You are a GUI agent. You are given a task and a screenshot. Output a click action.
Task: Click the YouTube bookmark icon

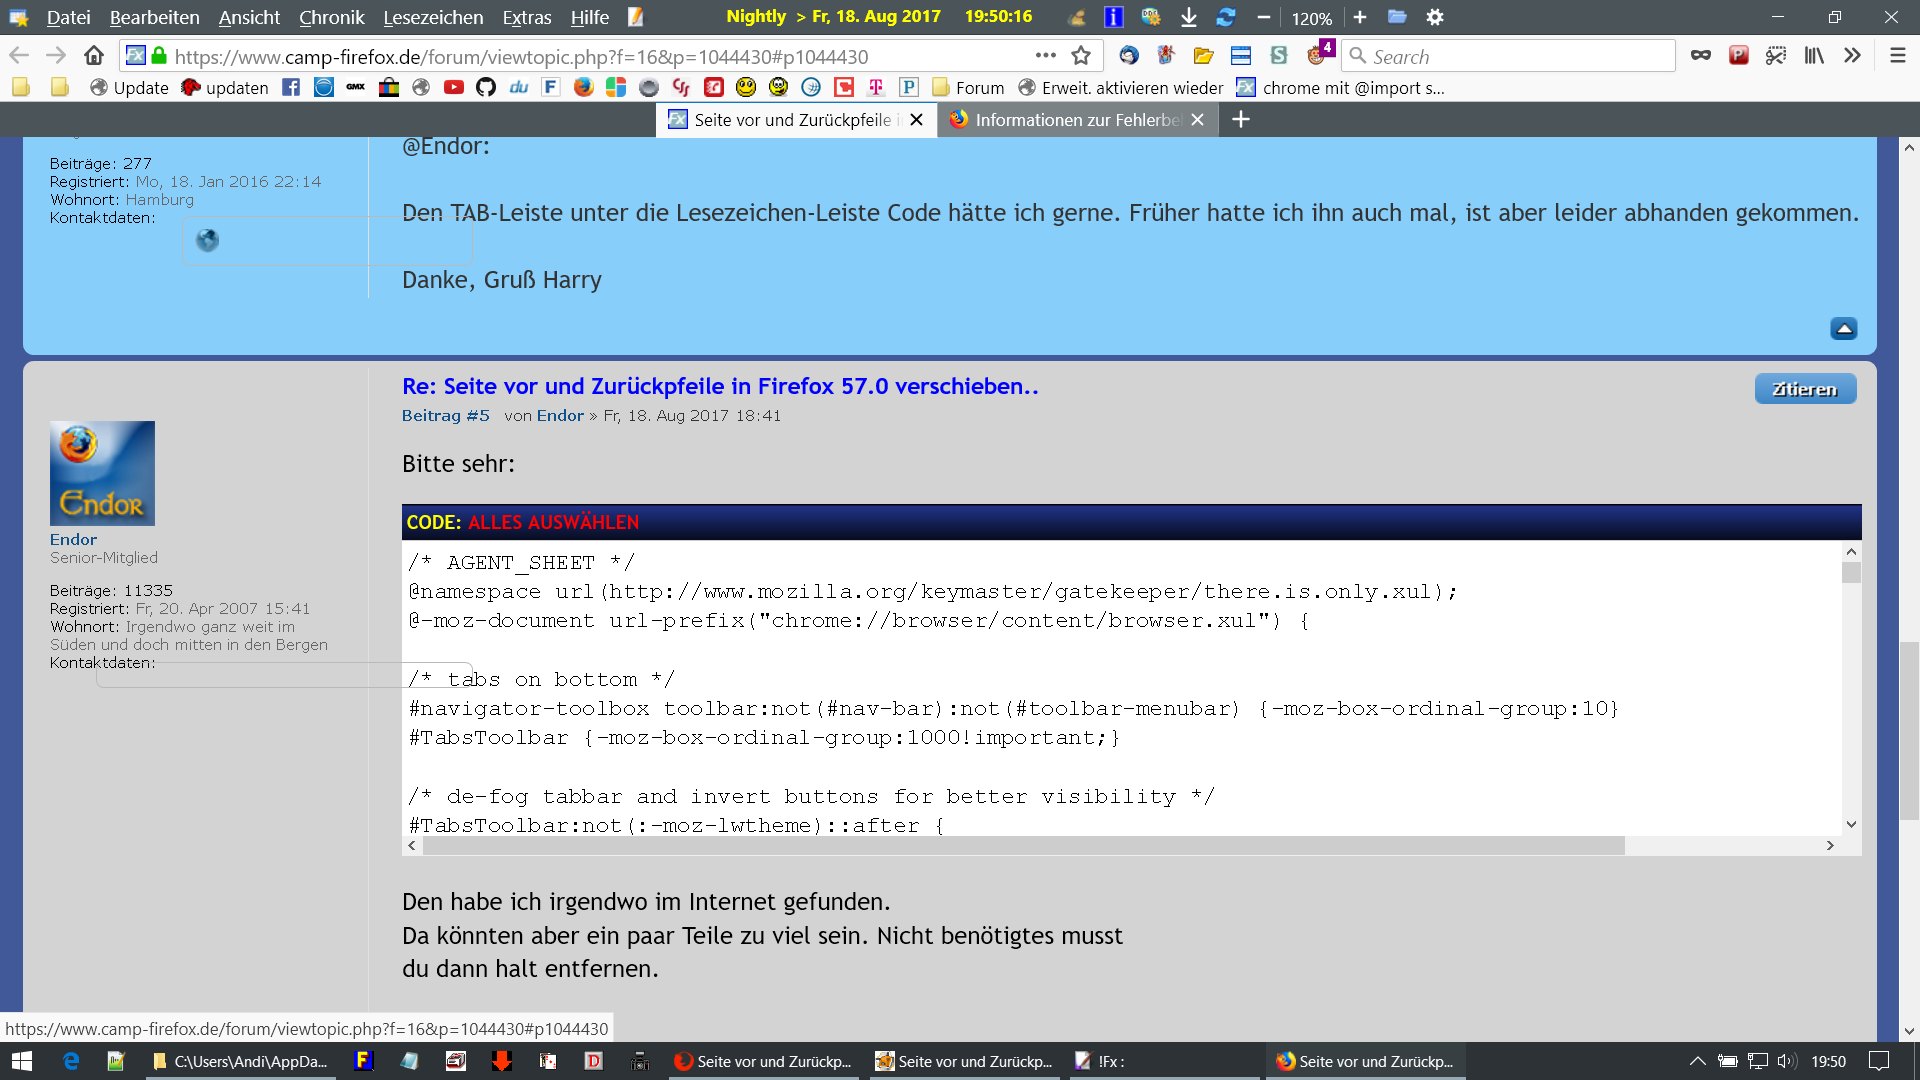point(453,88)
